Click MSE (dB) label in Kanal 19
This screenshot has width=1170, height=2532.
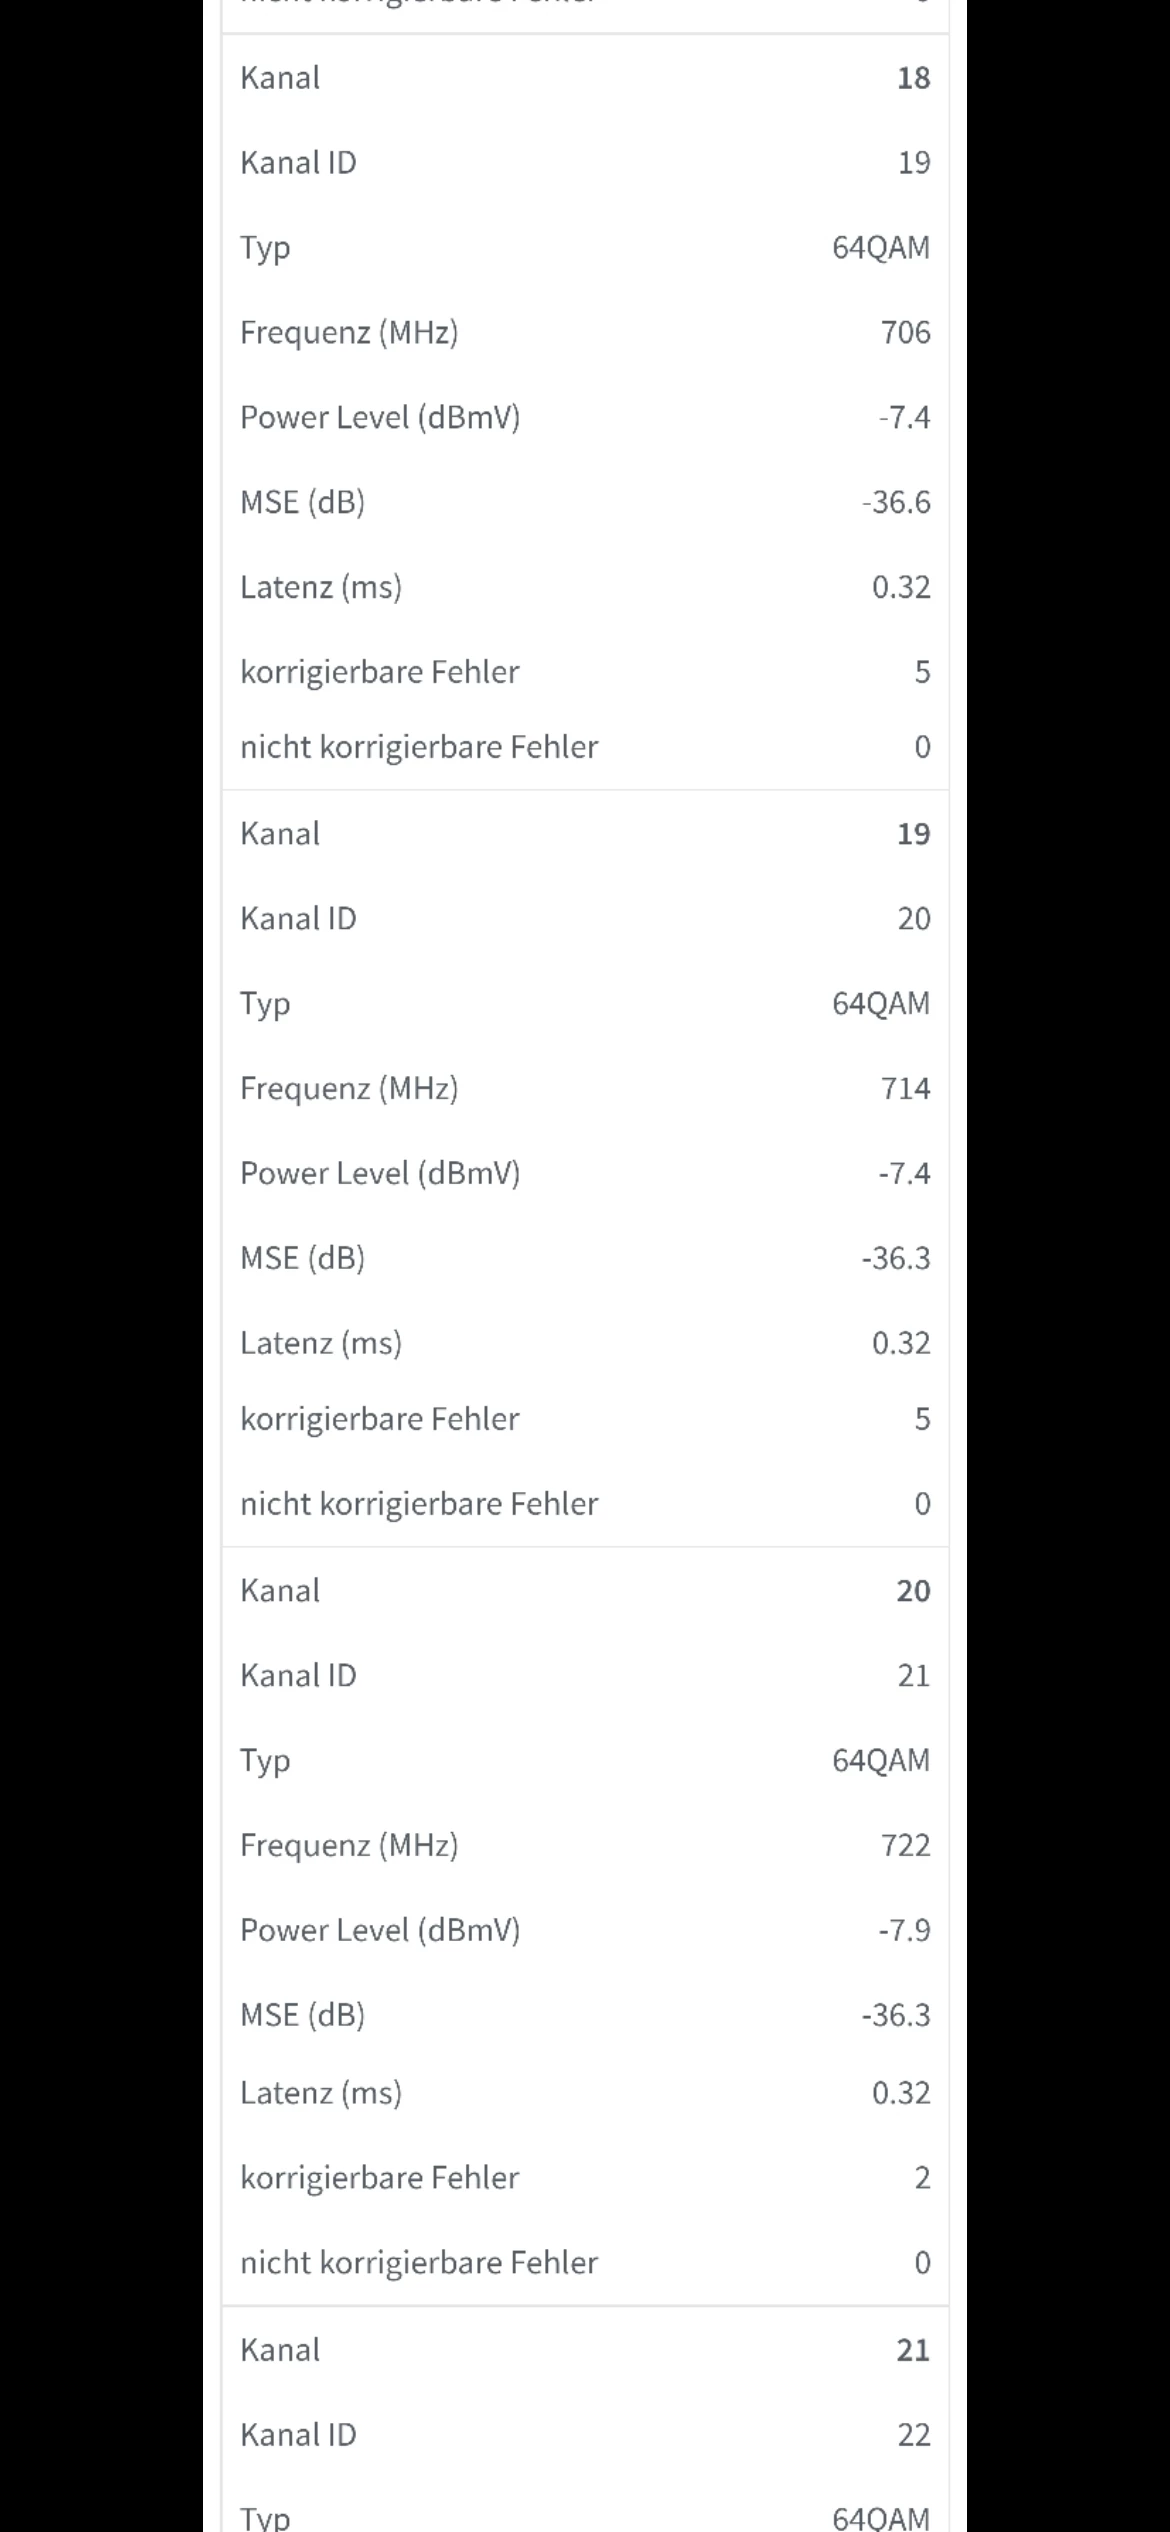302,1258
